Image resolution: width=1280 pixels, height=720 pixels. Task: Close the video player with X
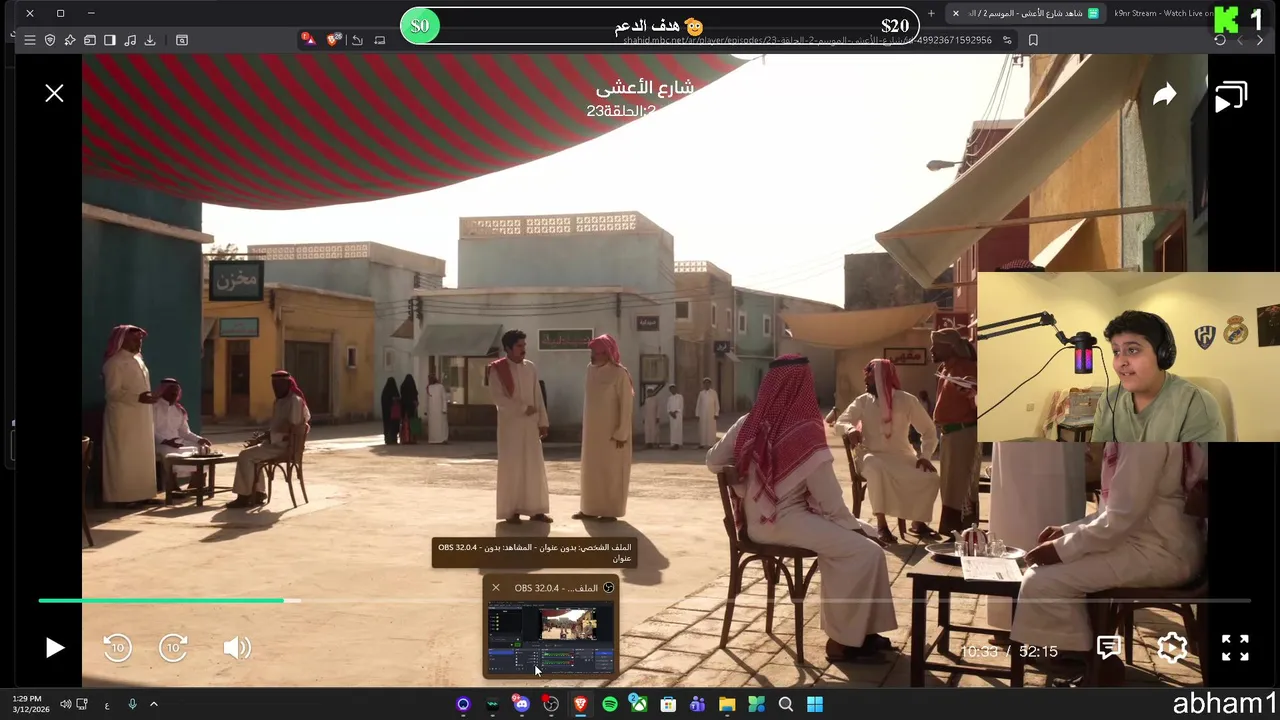pos(54,93)
